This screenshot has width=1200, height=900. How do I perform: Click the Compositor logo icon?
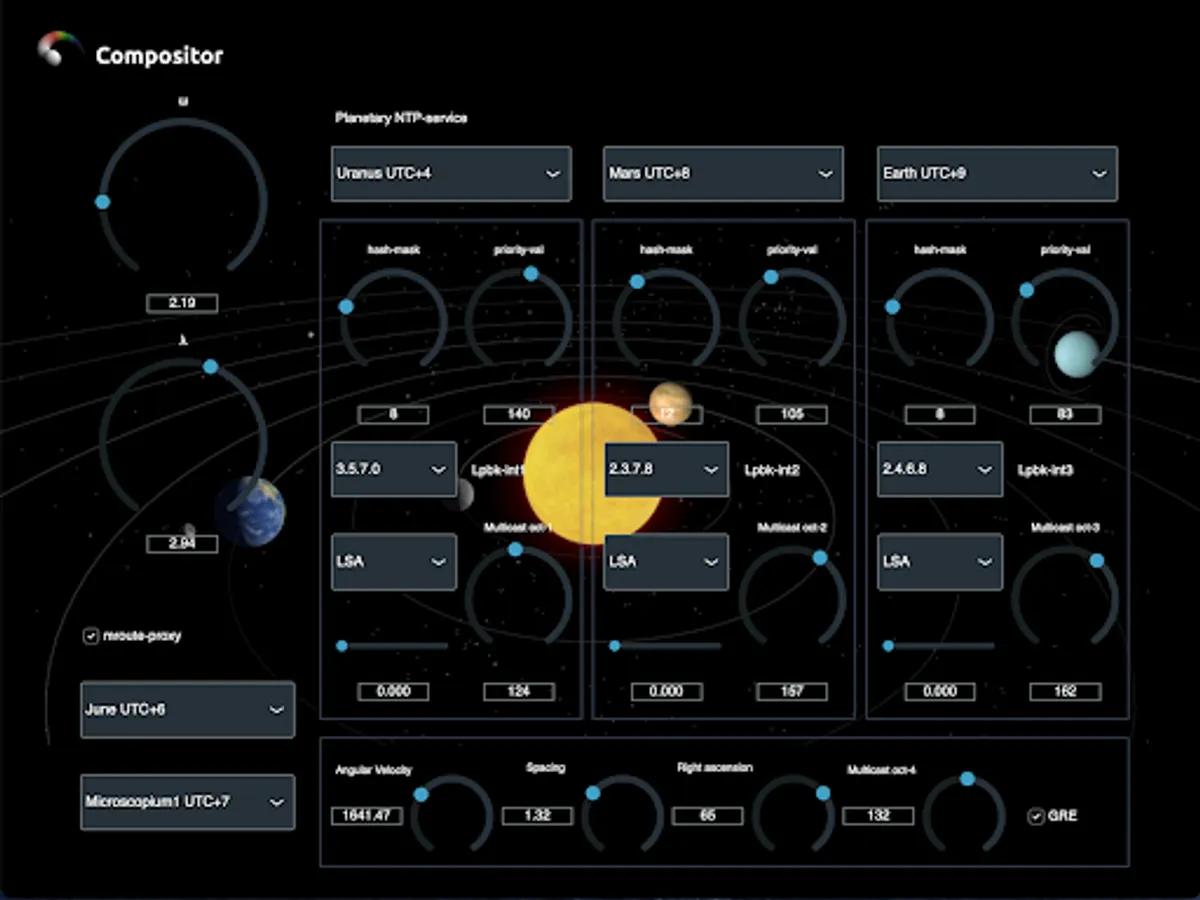(x=59, y=49)
